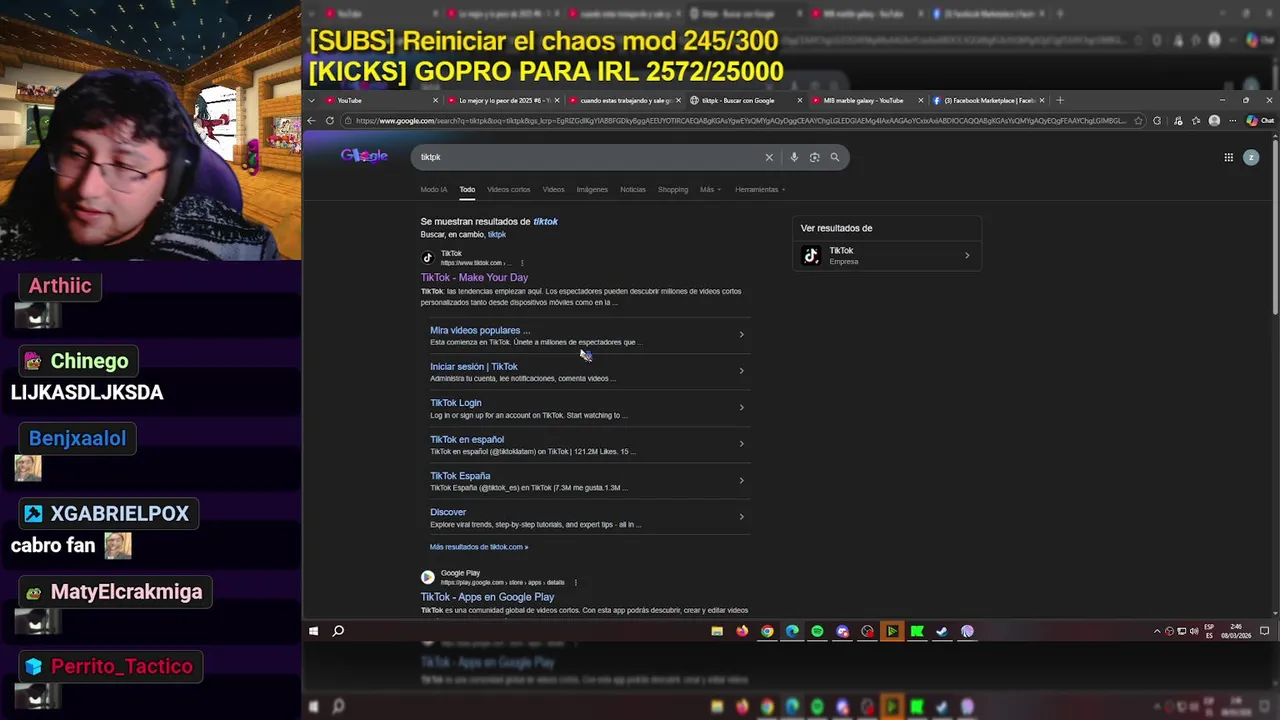Open a new browser tab with plus

[1060, 100]
